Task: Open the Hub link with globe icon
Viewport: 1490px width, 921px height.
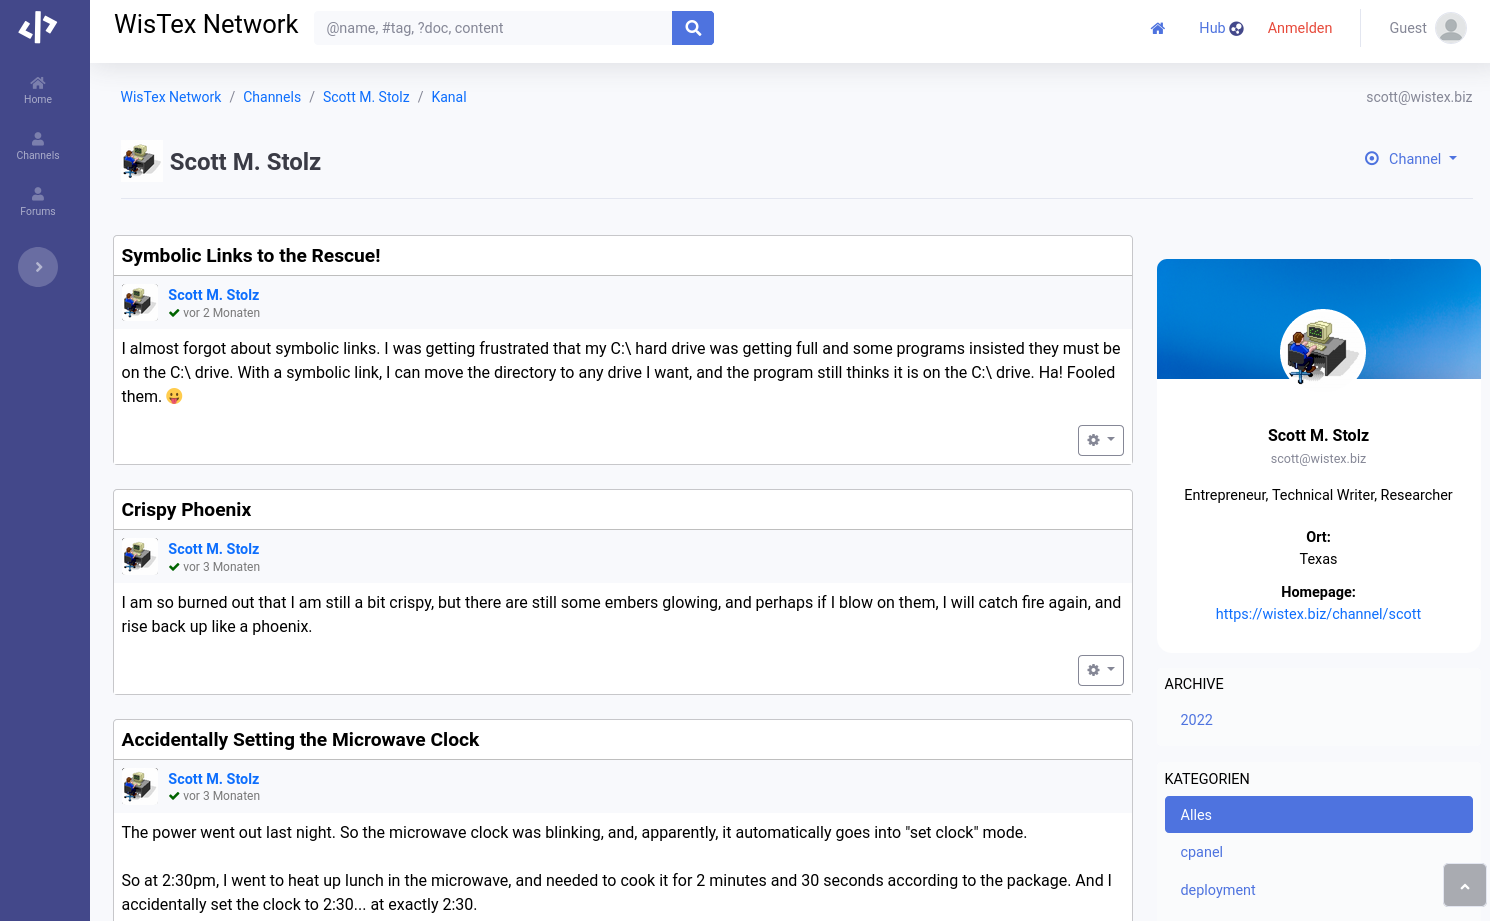Action: tap(1221, 28)
